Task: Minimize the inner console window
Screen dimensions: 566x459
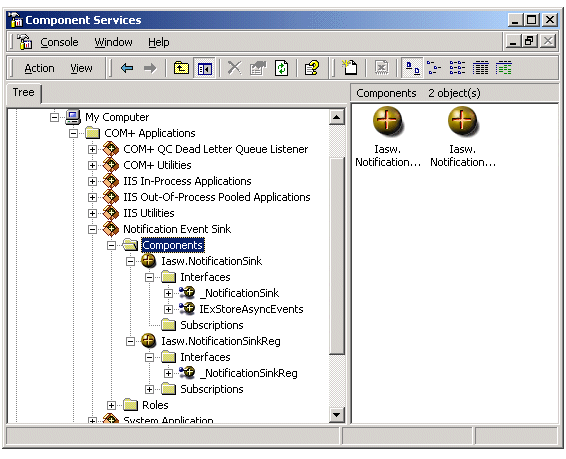Action: tap(513, 41)
